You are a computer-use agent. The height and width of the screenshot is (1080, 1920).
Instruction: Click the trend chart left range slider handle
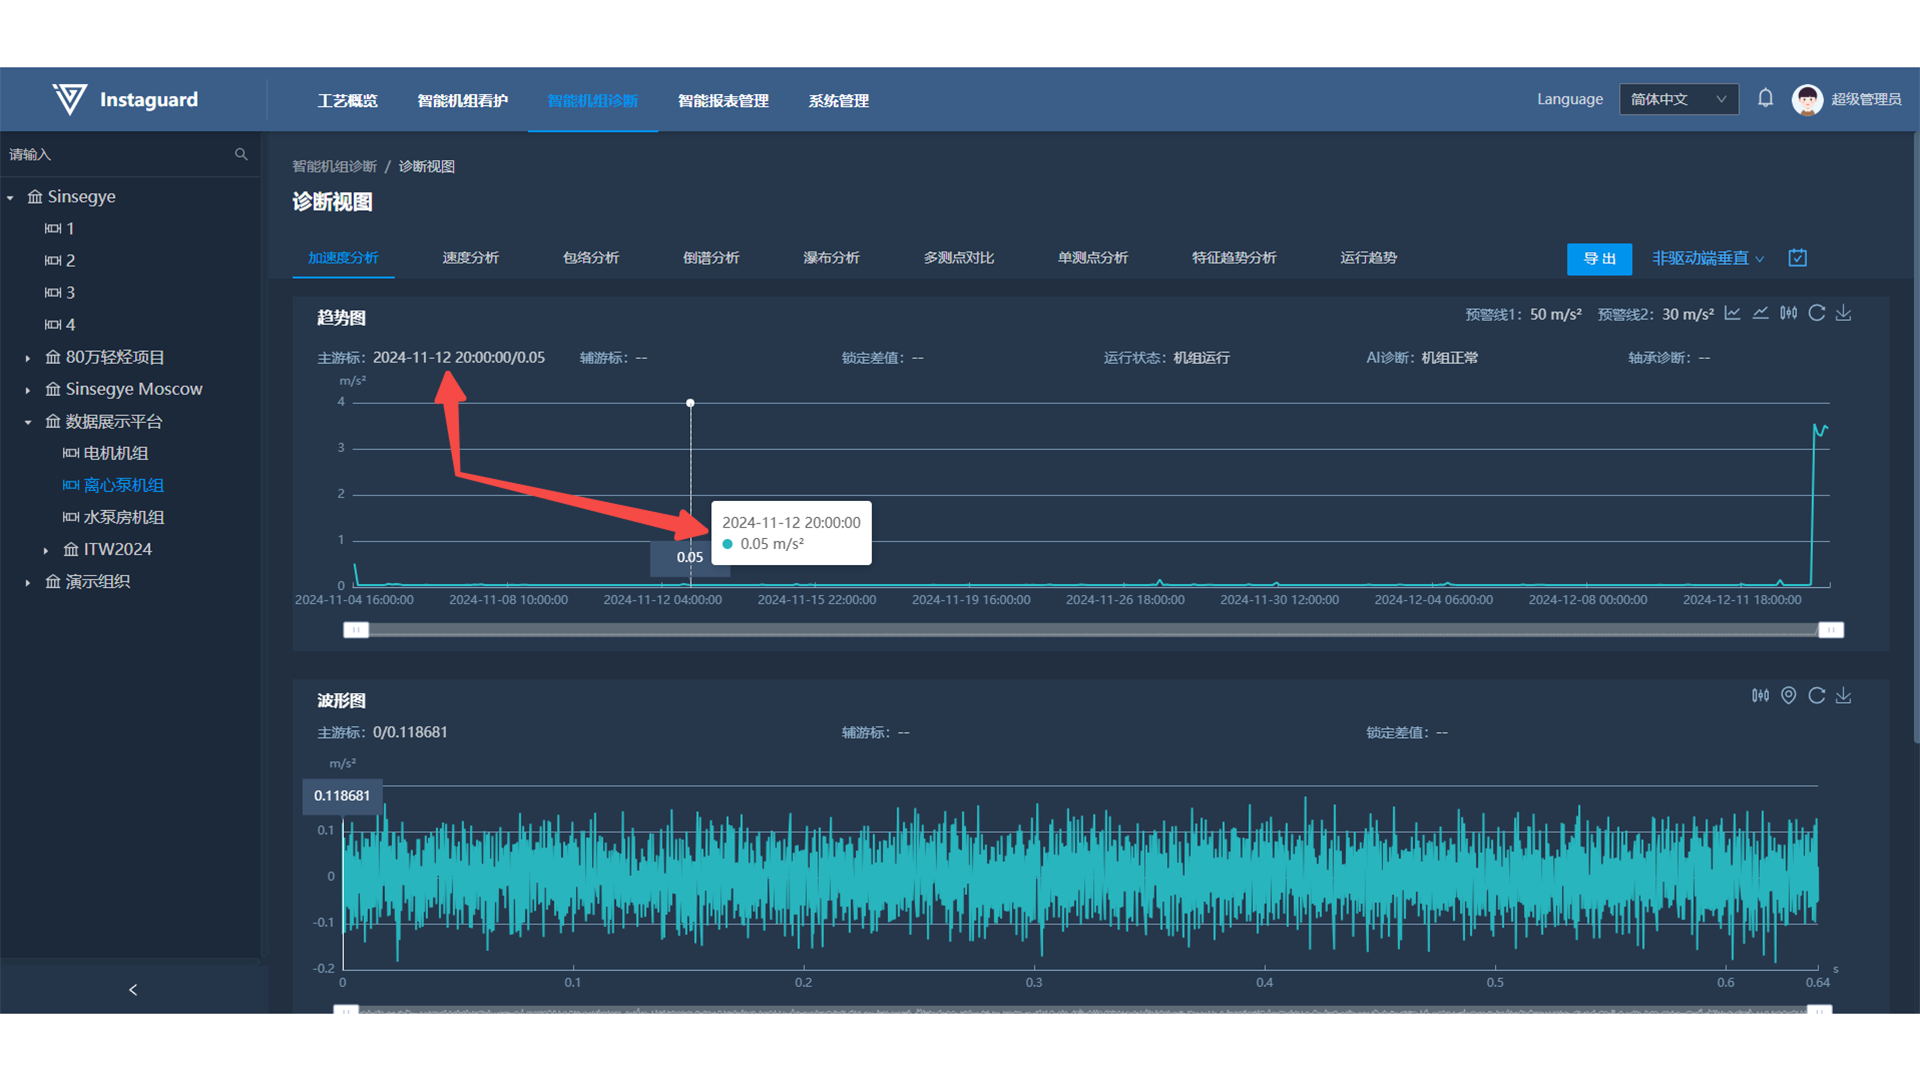[356, 630]
